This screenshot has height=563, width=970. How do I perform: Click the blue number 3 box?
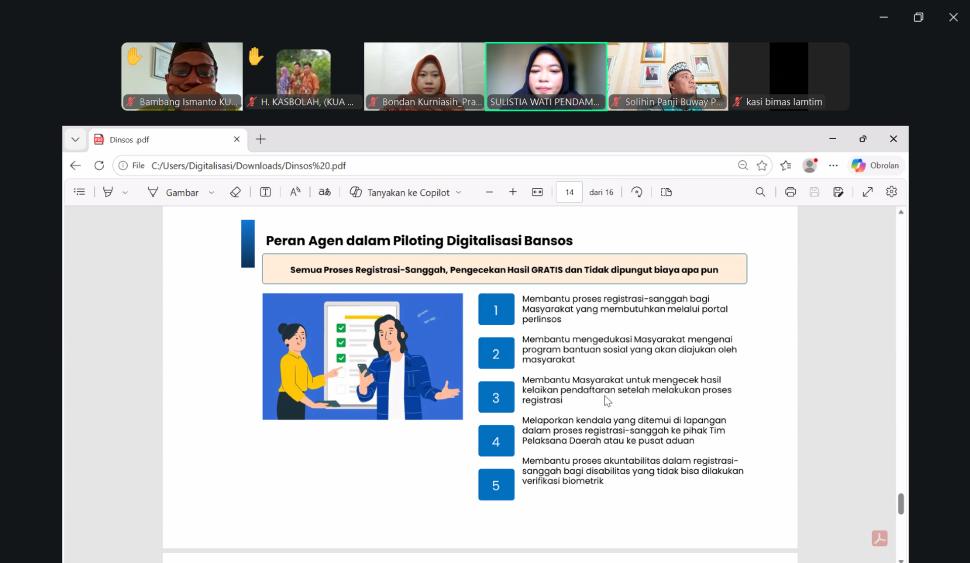pyautogui.click(x=496, y=397)
